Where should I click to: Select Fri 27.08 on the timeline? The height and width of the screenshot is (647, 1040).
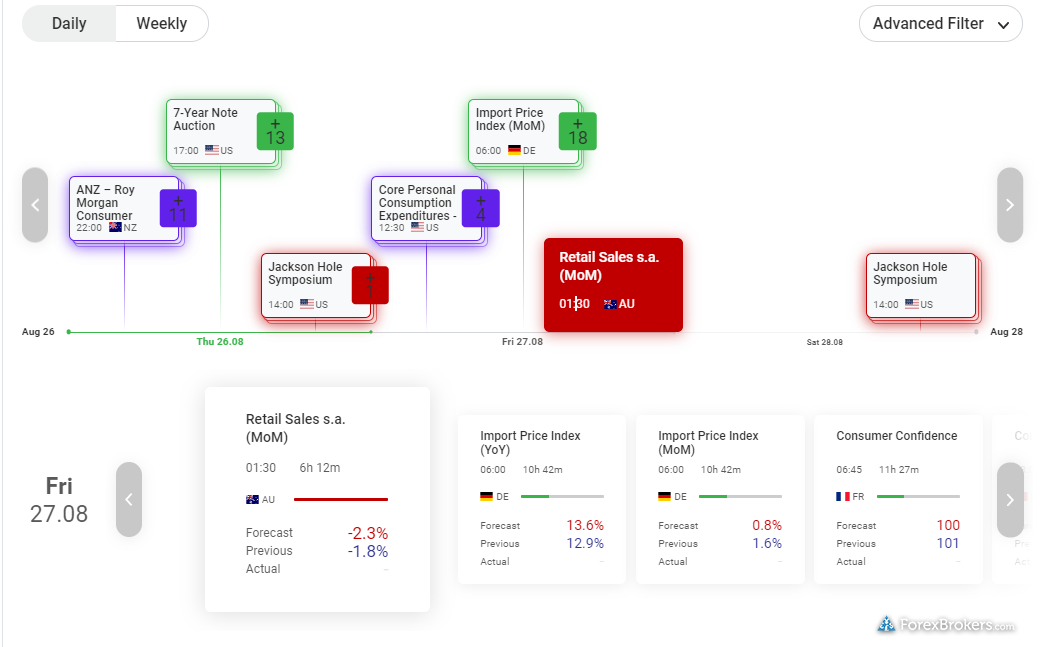[x=522, y=342]
